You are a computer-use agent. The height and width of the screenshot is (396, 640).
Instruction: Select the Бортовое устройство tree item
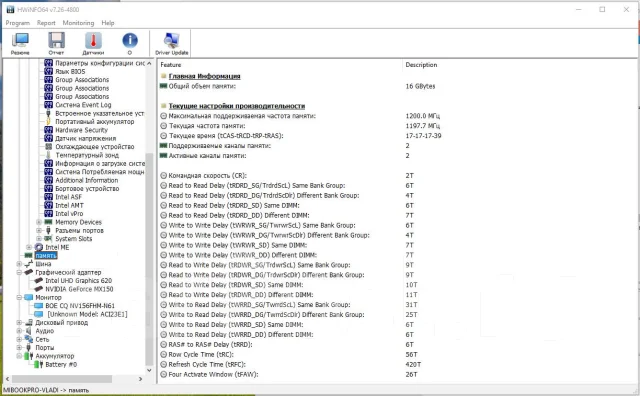pyautogui.click(x=87, y=189)
